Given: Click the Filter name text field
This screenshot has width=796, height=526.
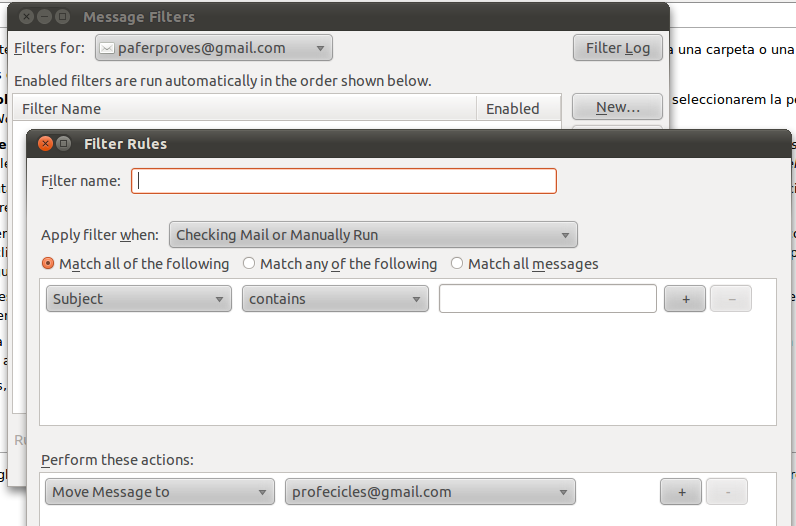Looking at the screenshot, I should [344, 181].
